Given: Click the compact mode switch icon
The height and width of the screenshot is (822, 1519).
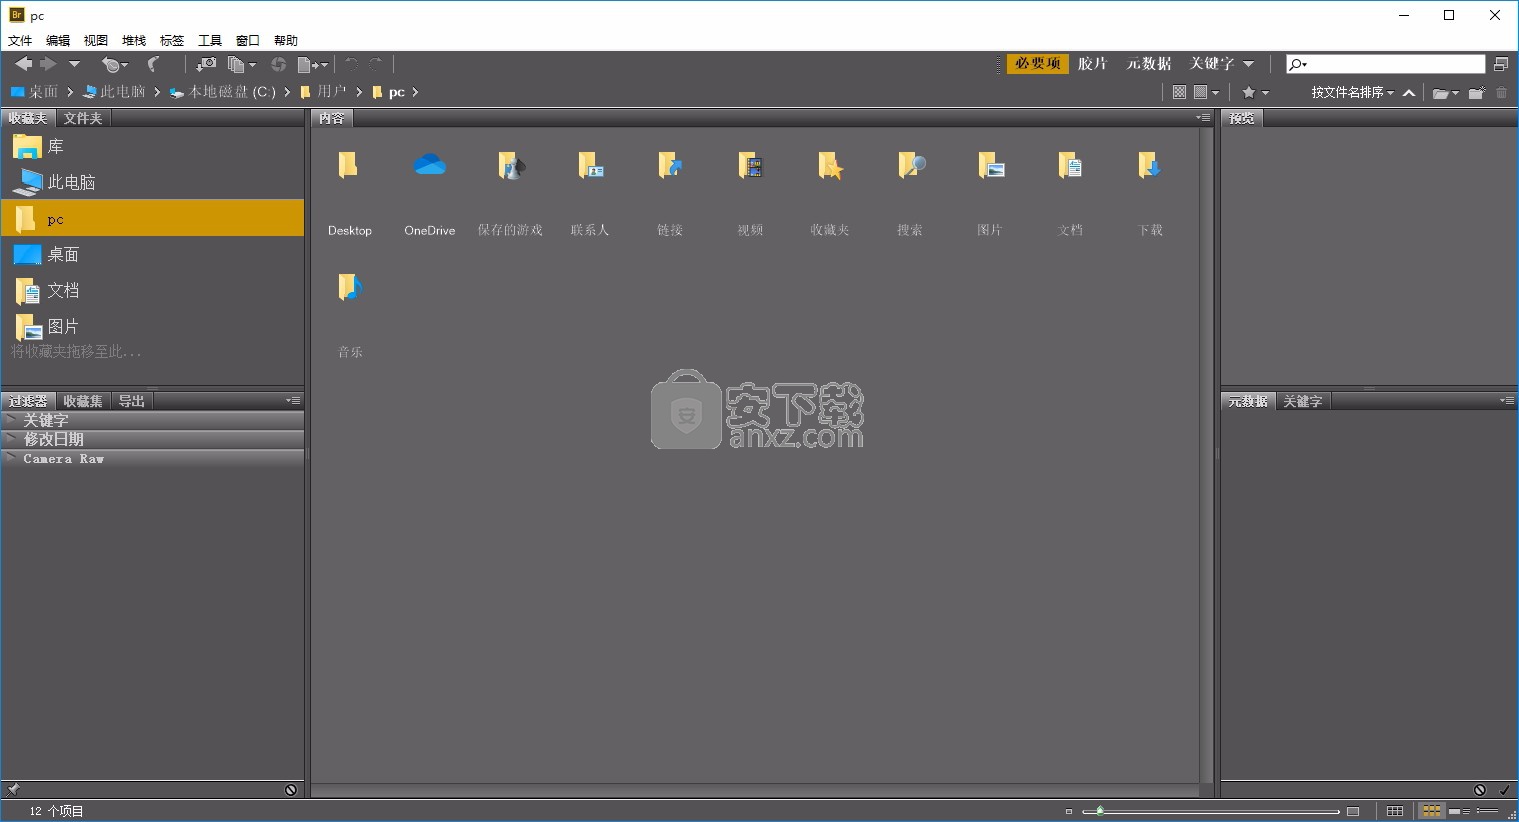Looking at the screenshot, I should pos(1500,64).
